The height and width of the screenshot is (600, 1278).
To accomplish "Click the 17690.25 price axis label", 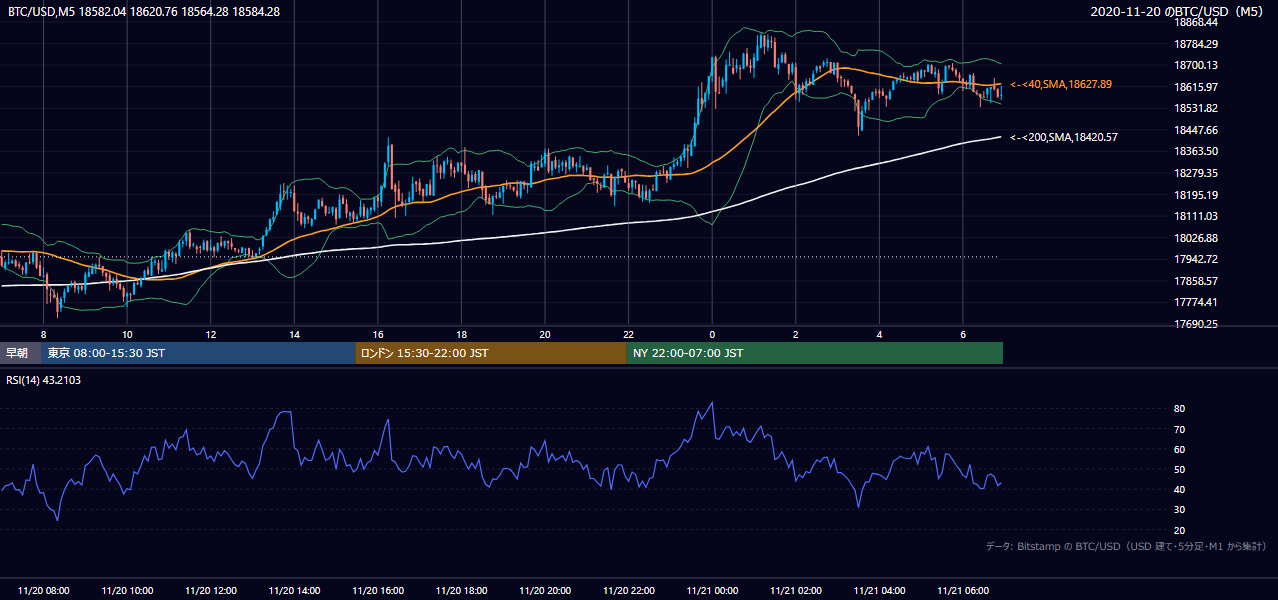I will point(1196,324).
